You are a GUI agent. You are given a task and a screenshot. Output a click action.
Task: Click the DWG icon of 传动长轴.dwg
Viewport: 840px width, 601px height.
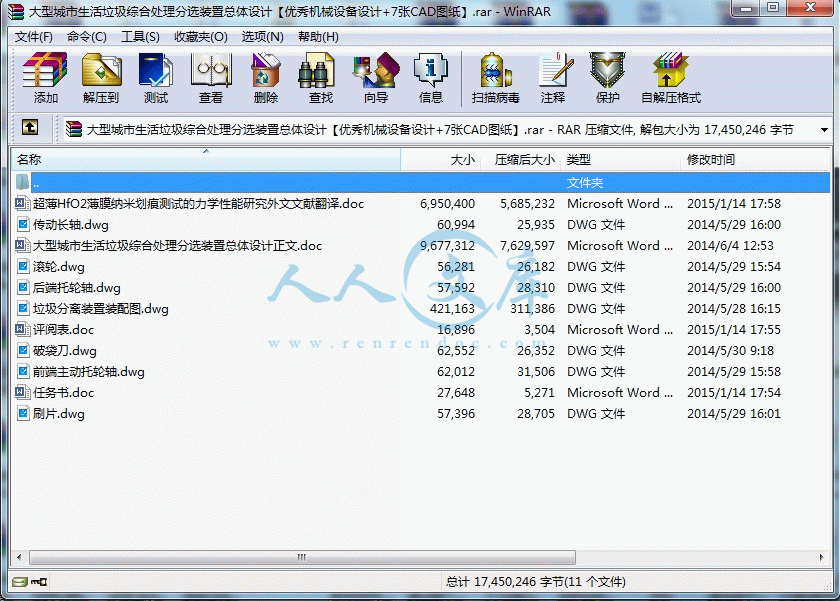[x=22, y=224]
